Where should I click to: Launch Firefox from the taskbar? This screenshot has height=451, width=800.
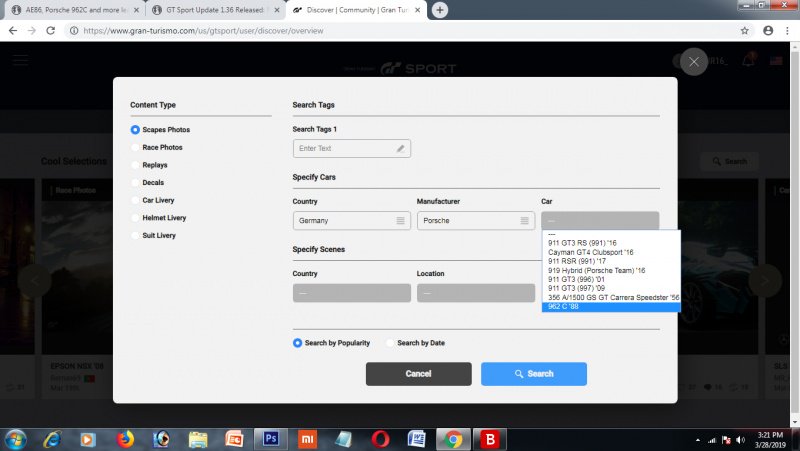click(x=124, y=439)
